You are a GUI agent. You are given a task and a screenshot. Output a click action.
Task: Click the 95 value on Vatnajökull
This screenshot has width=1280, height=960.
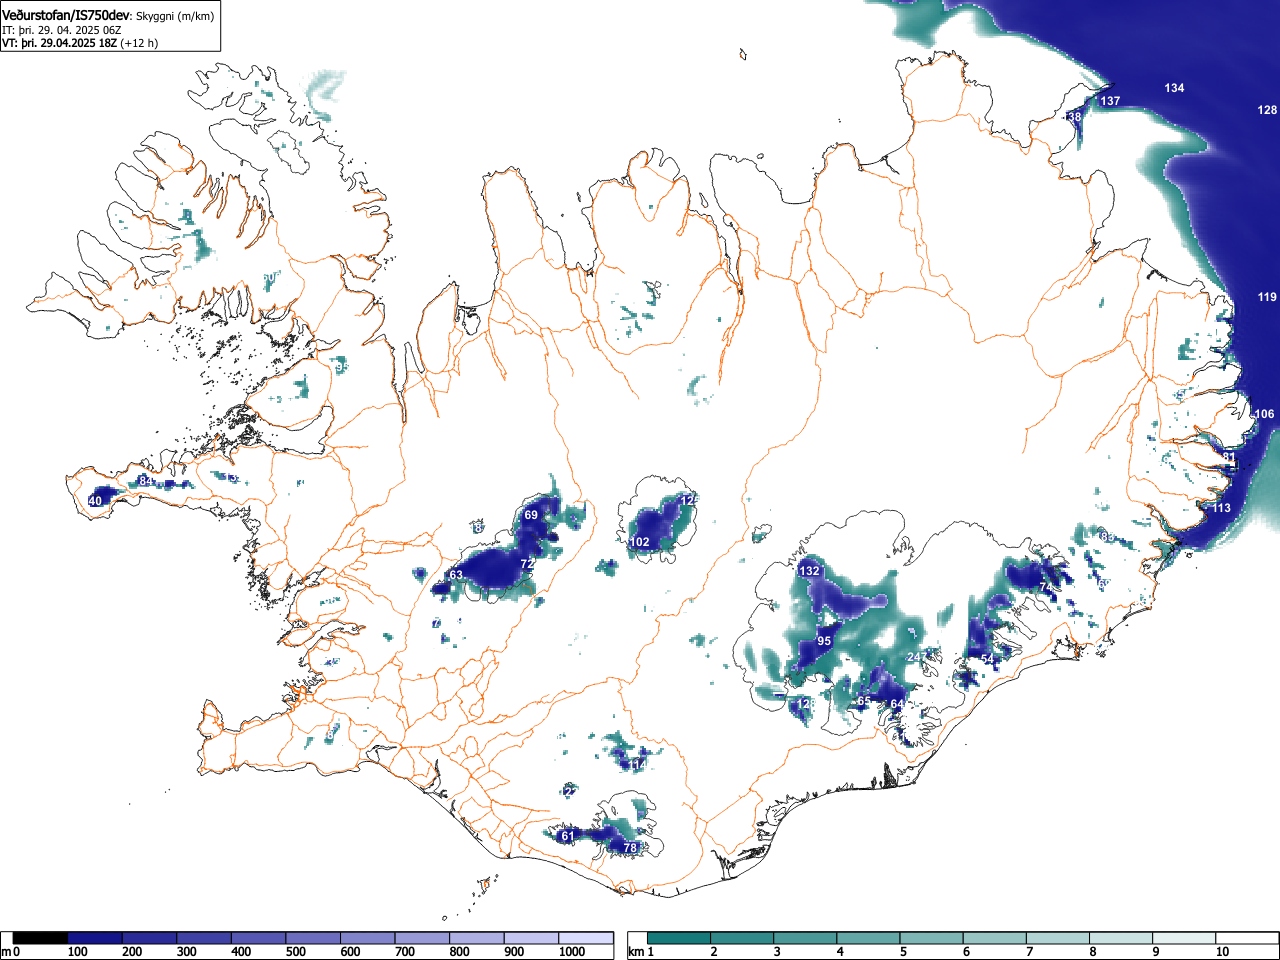824,641
